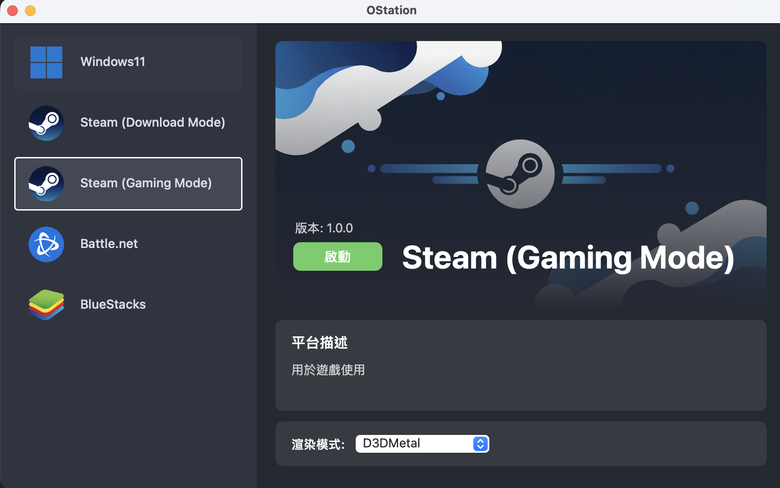Click the version text 版本: 1.0.0

click(x=324, y=228)
